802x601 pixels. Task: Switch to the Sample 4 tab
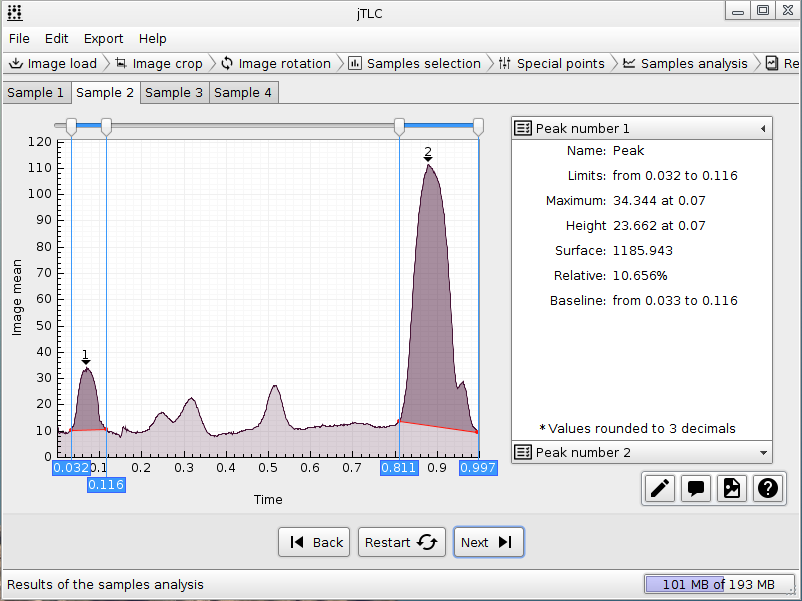pos(243,93)
